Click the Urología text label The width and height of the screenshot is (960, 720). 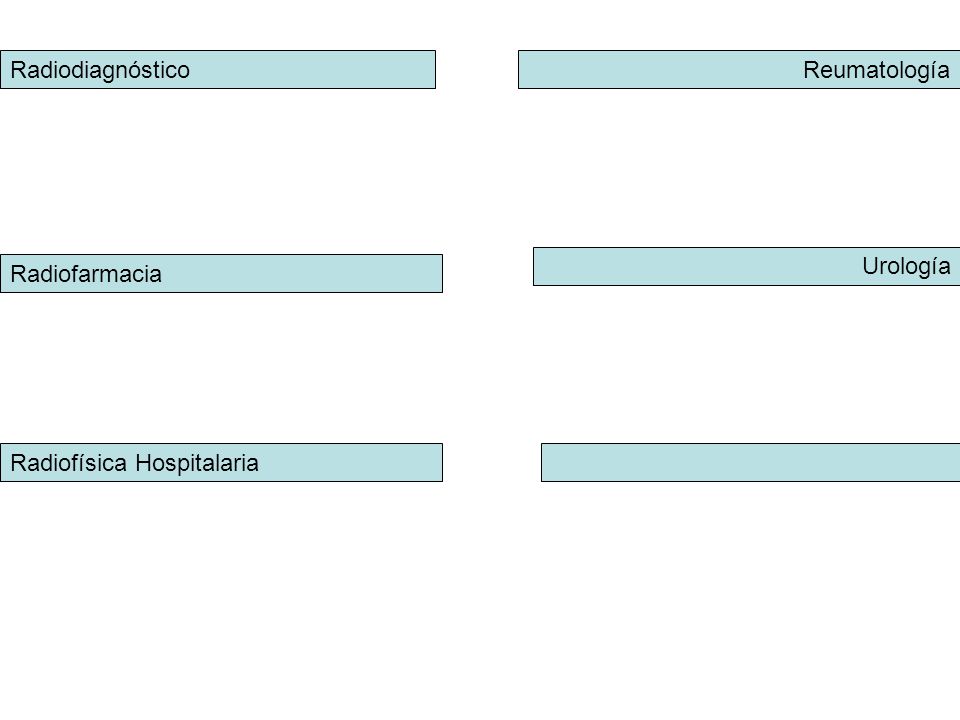(x=906, y=267)
